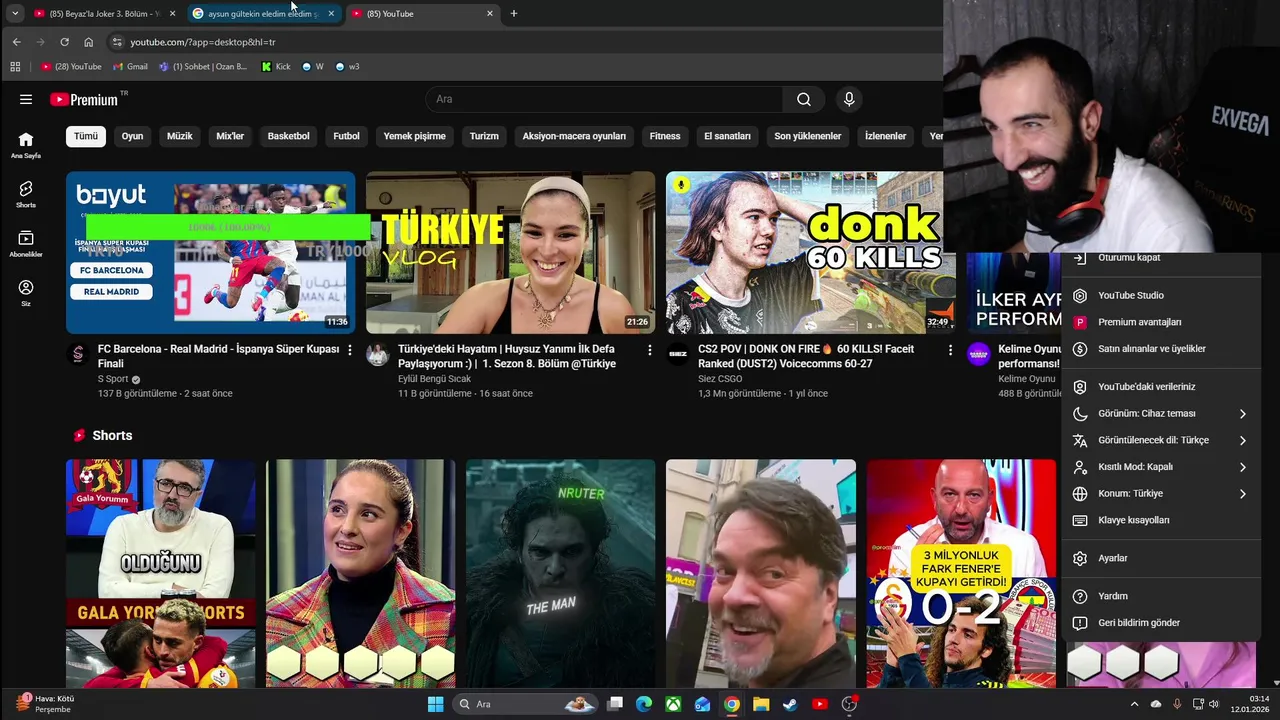Open Chrome tab search dropdown arrow
Viewport: 1280px width, 720px height.
click(x=15, y=13)
